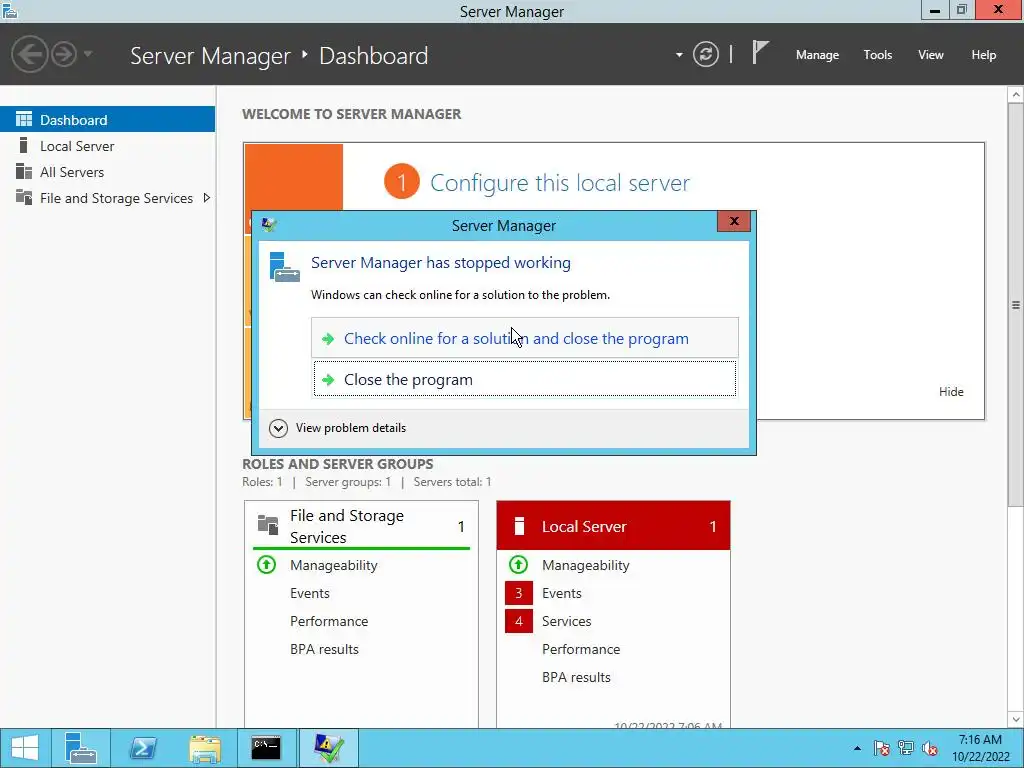Open the Notifications flag
1024x768 pixels.
[x=759, y=52]
